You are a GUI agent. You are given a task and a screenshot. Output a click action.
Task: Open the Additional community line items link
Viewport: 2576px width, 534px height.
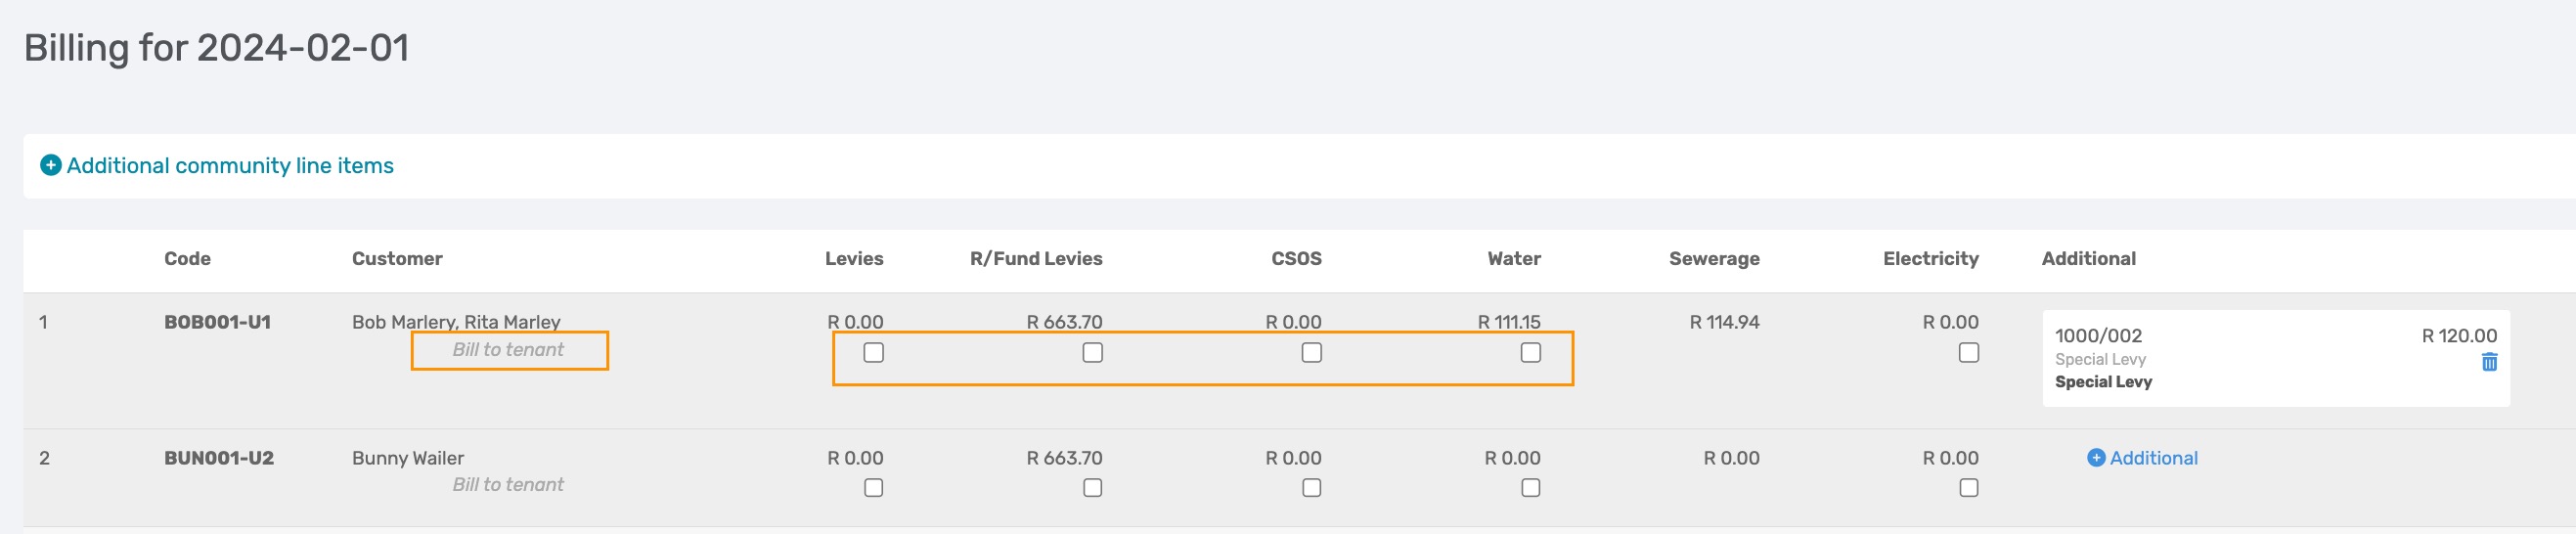tap(230, 165)
